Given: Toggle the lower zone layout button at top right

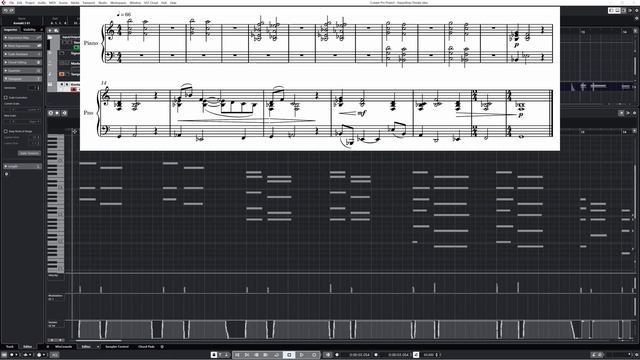Looking at the screenshot, I should [x=618, y=11].
